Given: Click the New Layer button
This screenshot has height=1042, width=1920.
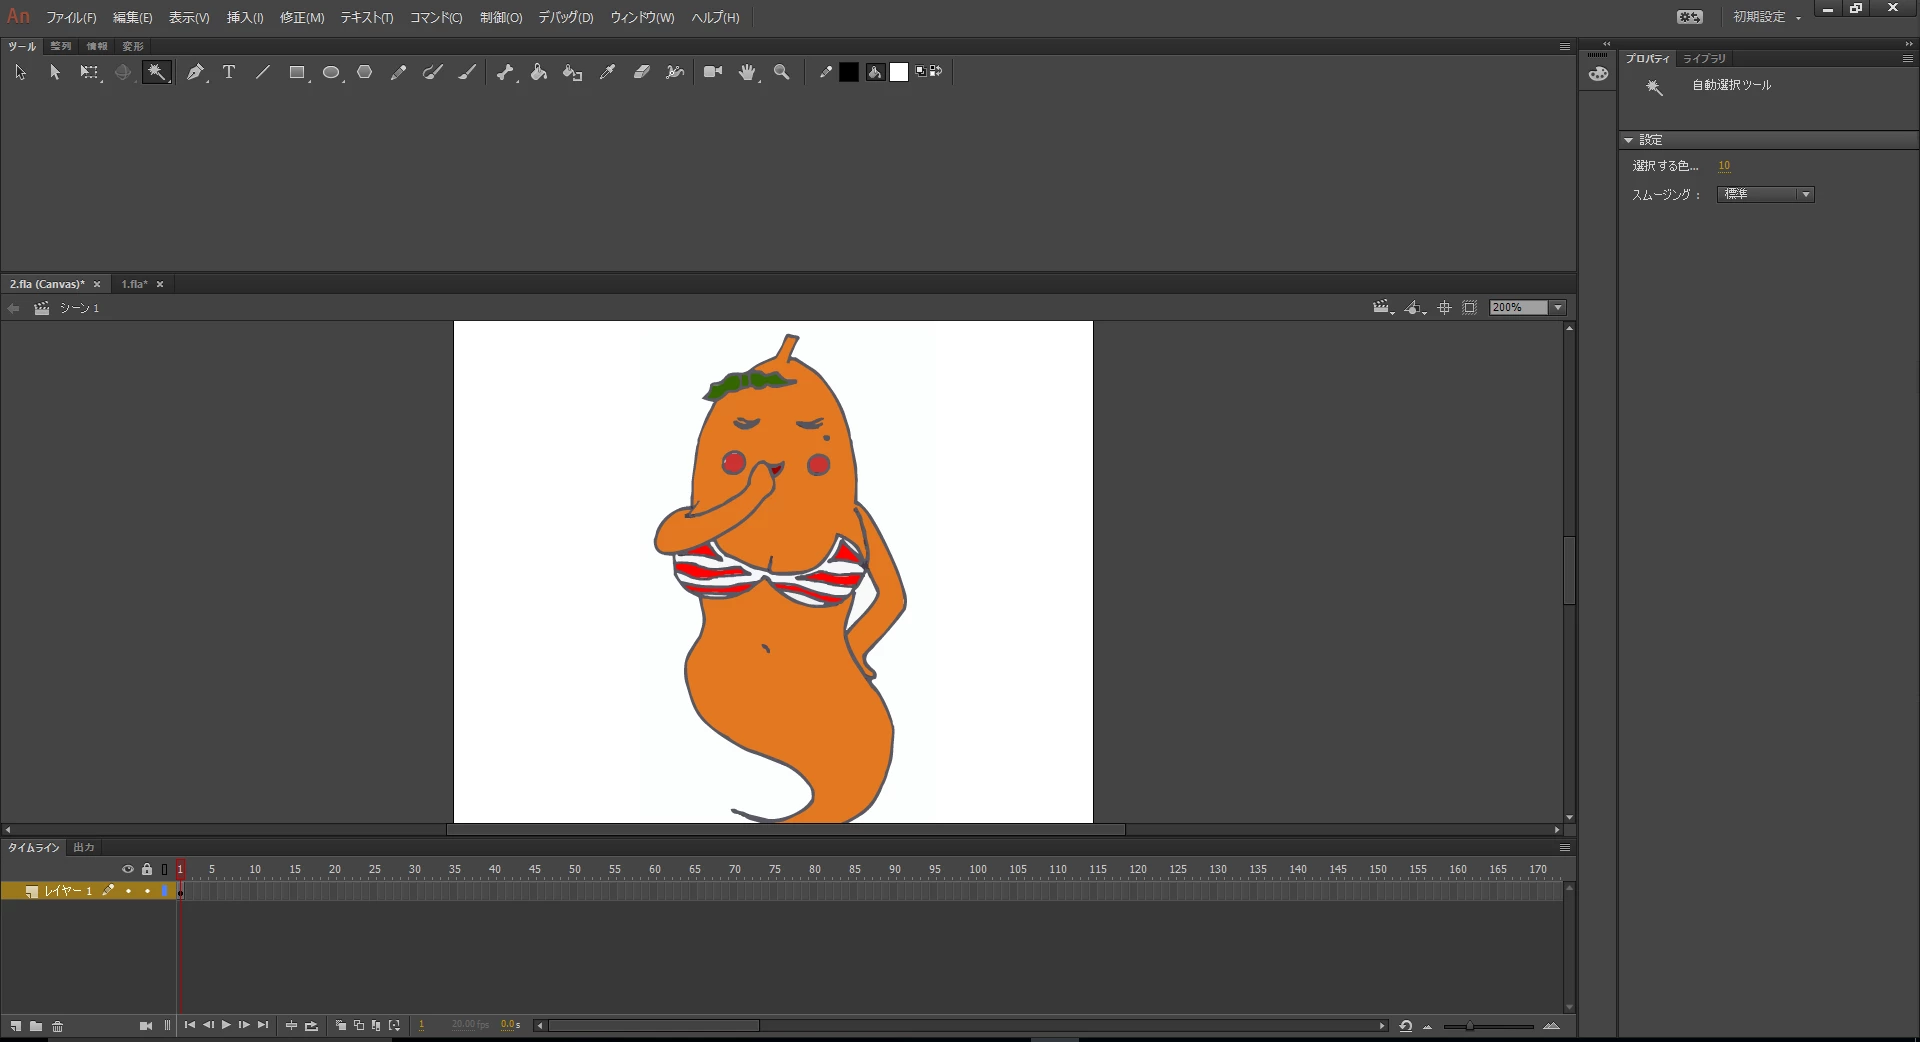Looking at the screenshot, I should [15, 1026].
